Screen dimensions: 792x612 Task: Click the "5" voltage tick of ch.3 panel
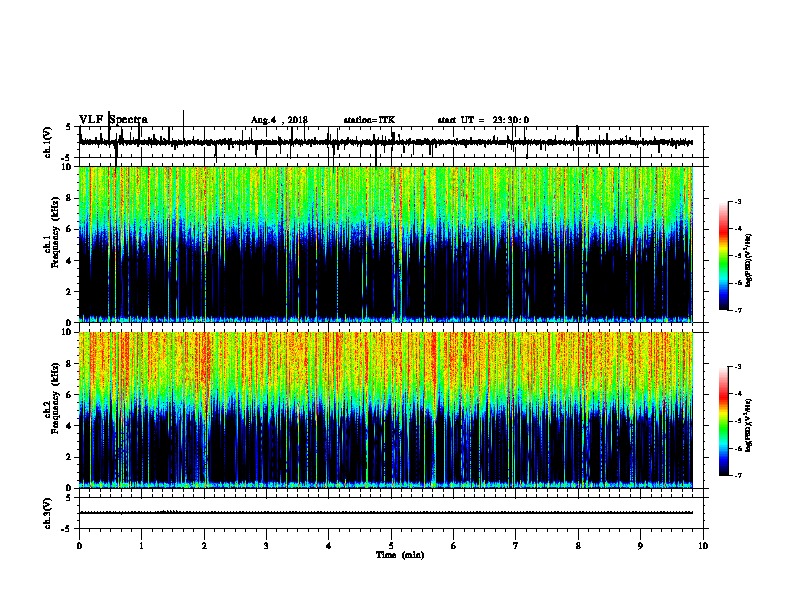tap(68, 498)
